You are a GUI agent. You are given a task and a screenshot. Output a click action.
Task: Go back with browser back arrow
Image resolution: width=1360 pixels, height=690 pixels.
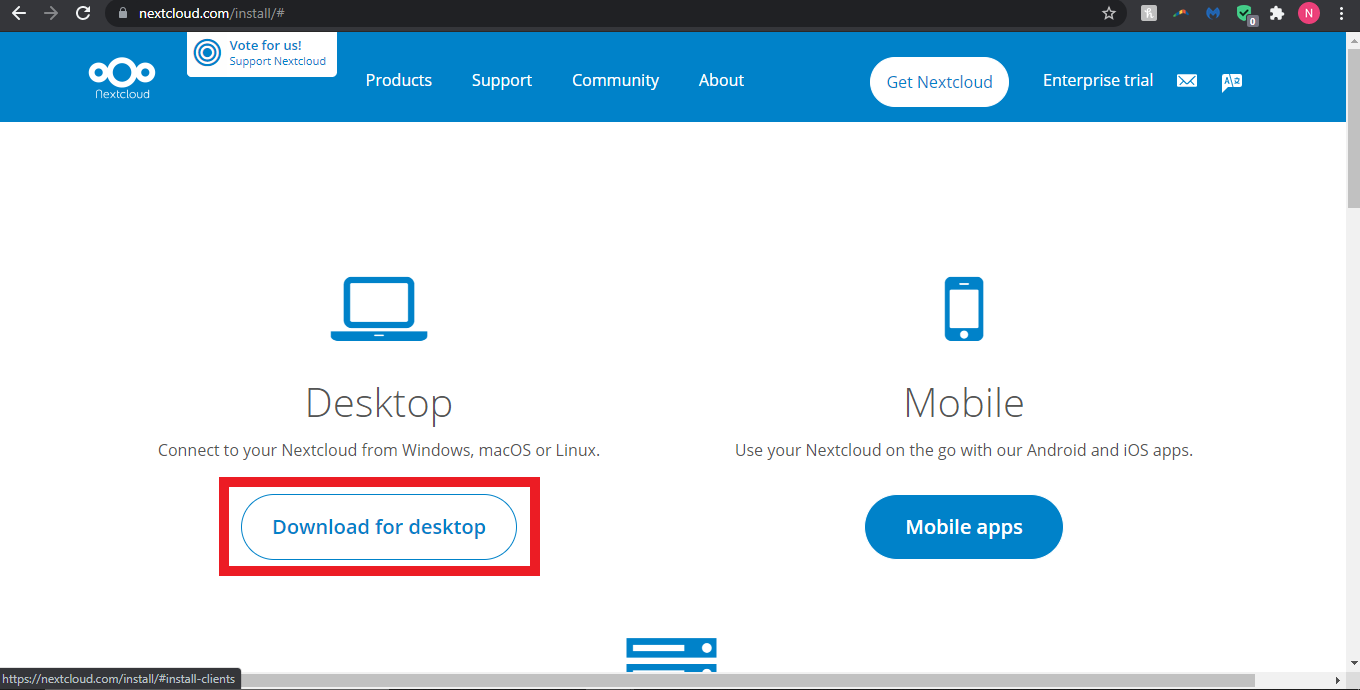pos(18,14)
